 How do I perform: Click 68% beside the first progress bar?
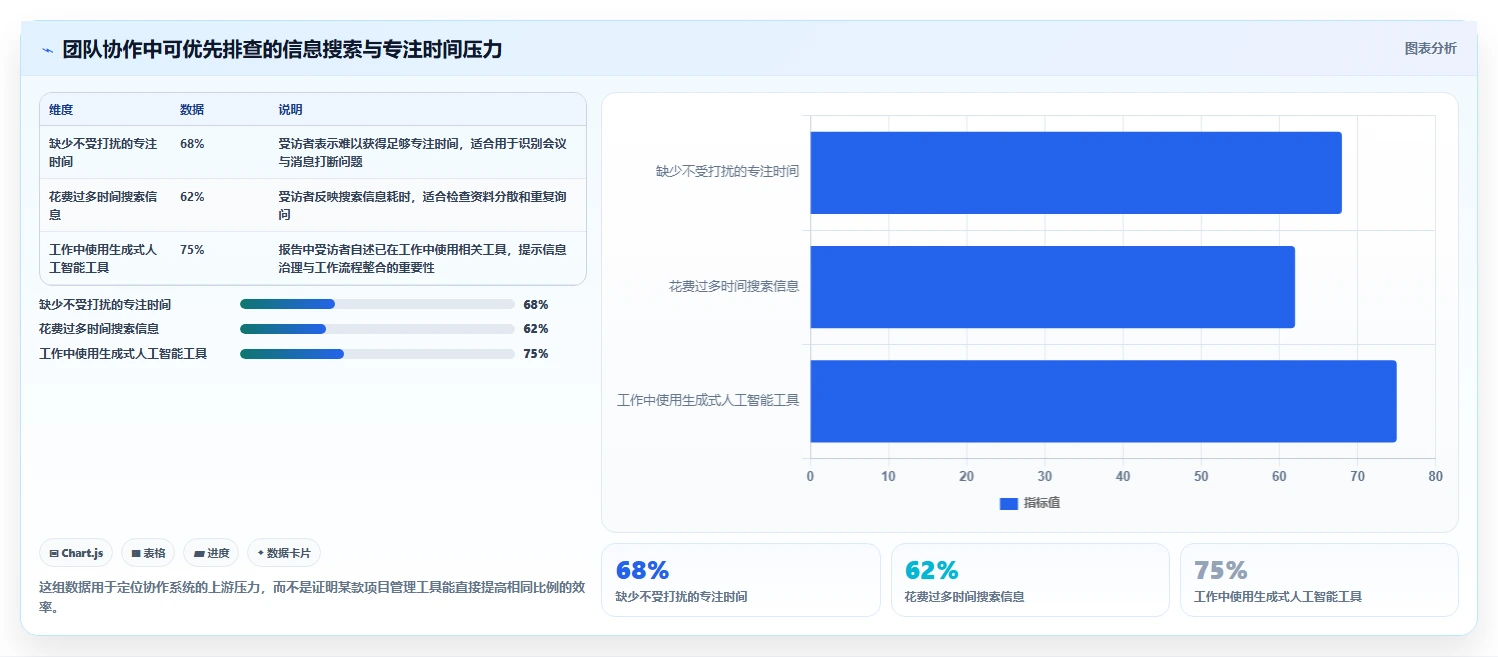(x=536, y=305)
